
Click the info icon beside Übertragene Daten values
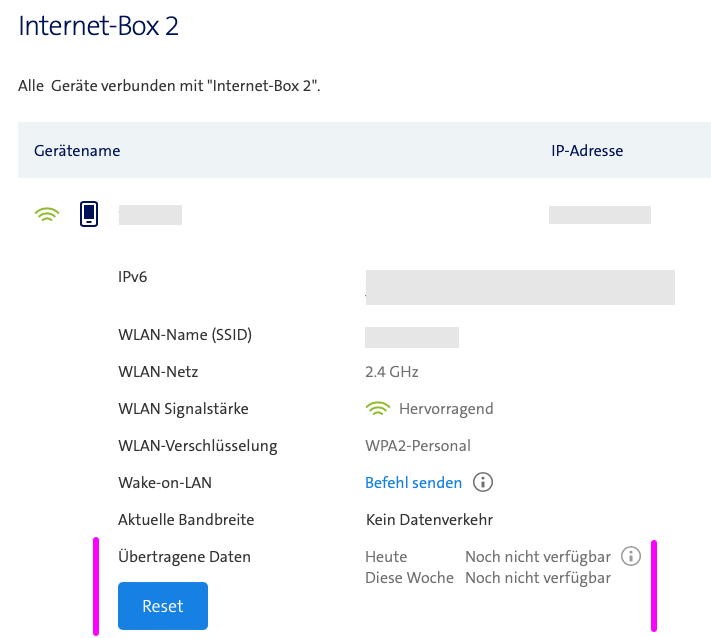coord(630,556)
